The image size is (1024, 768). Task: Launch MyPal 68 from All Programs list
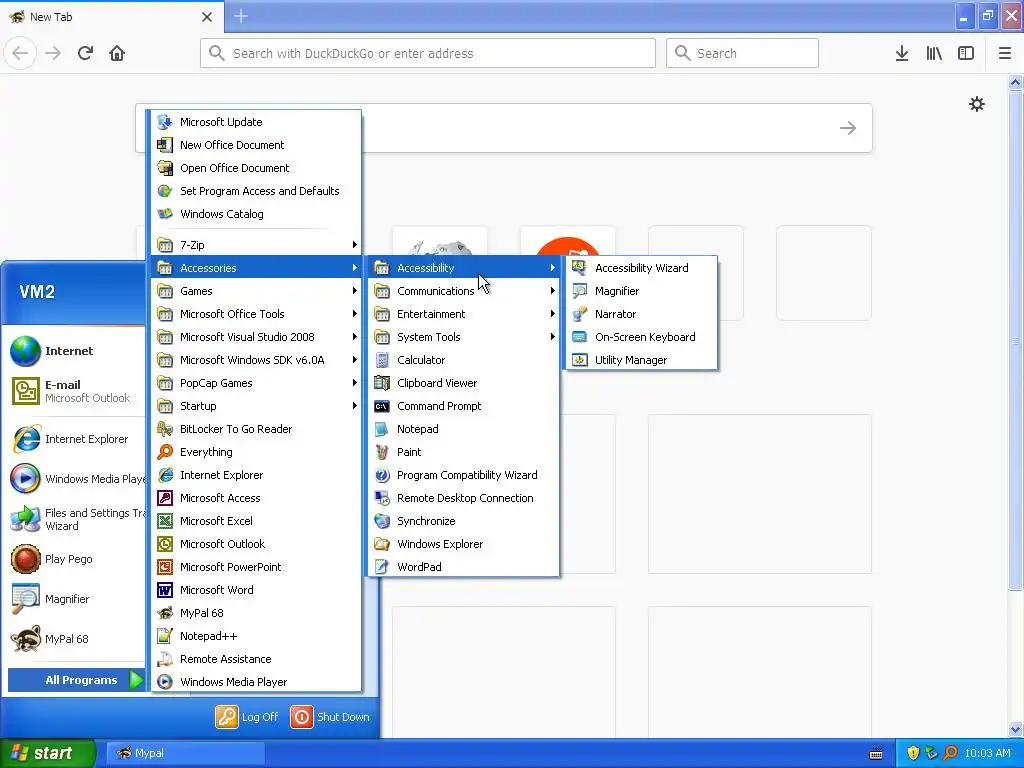click(x=256, y=613)
